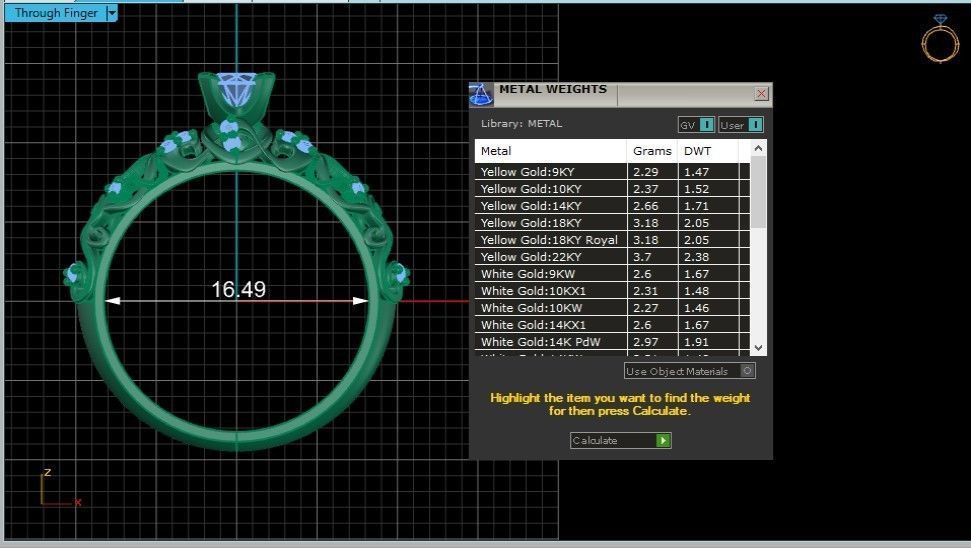This screenshot has height=548, width=971.
Task: Click the green Calculate arrow icon
Action: (663, 440)
